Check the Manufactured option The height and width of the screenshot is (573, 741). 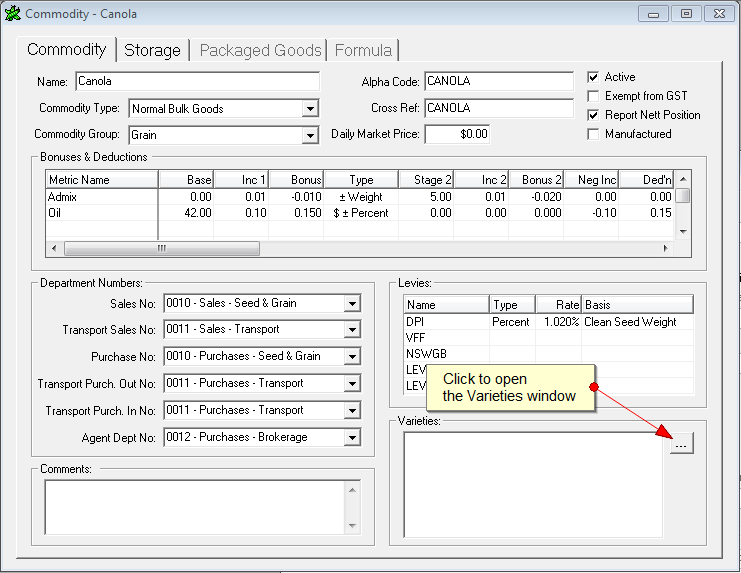[x=593, y=134]
